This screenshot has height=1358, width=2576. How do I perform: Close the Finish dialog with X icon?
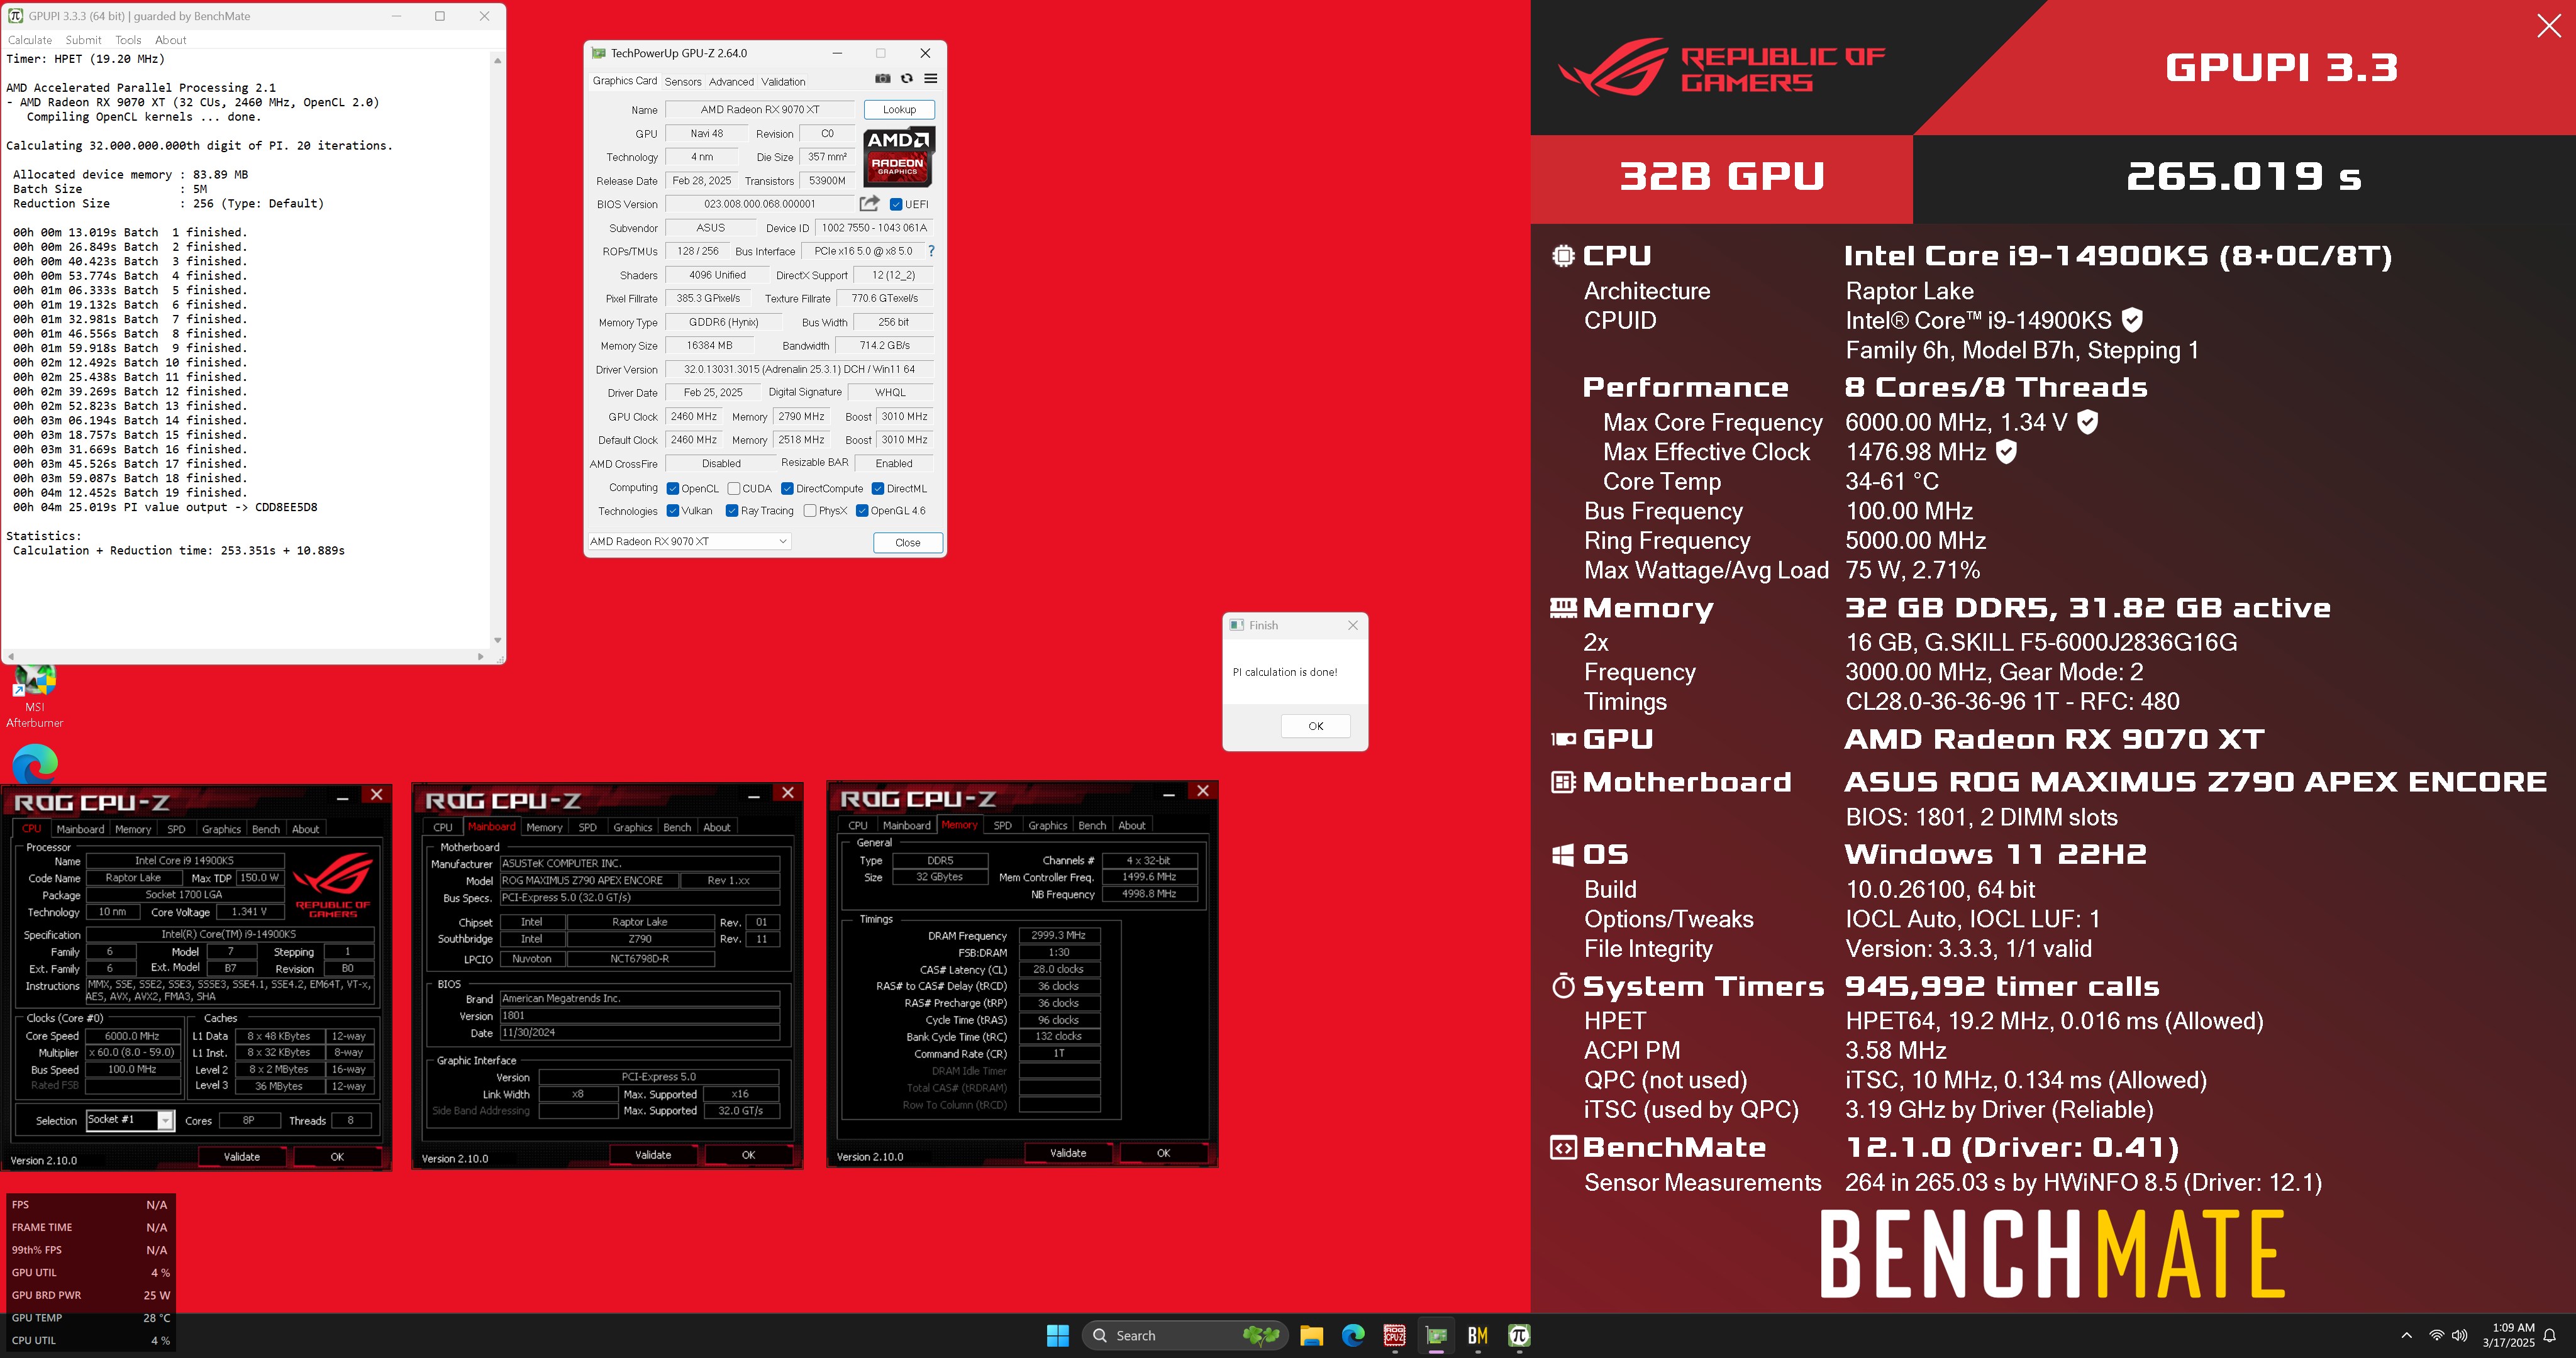click(x=1353, y=625)
